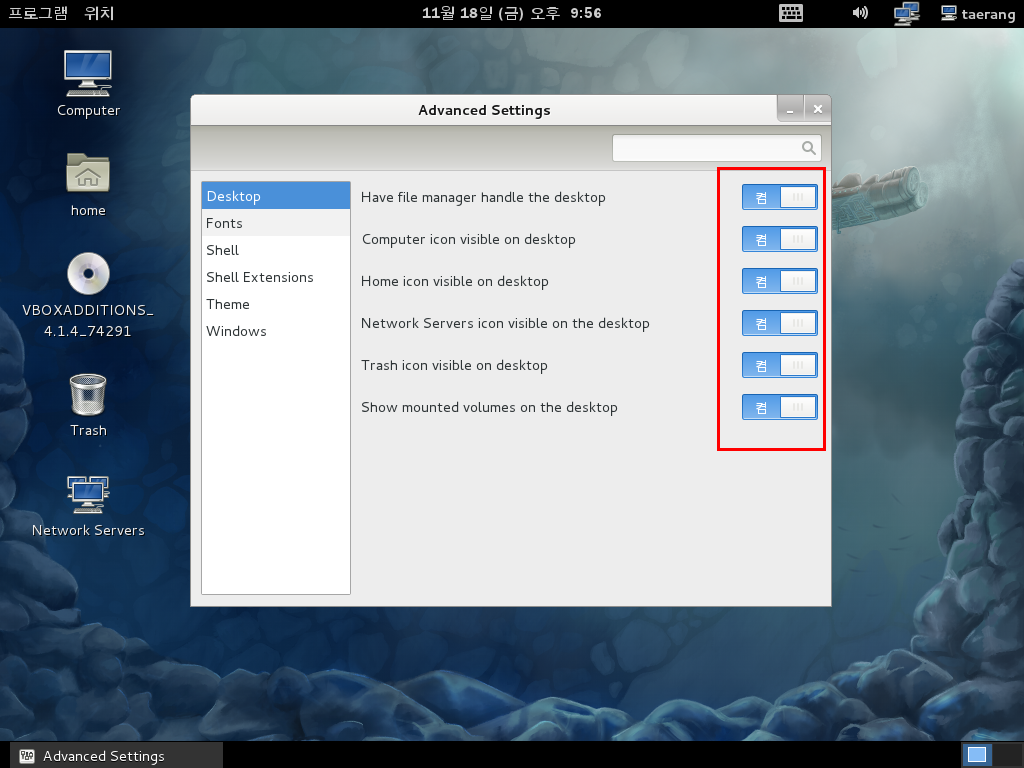1024x768 pixels.
Task: Close the Advanced Settings window
Action: point(818,109)
